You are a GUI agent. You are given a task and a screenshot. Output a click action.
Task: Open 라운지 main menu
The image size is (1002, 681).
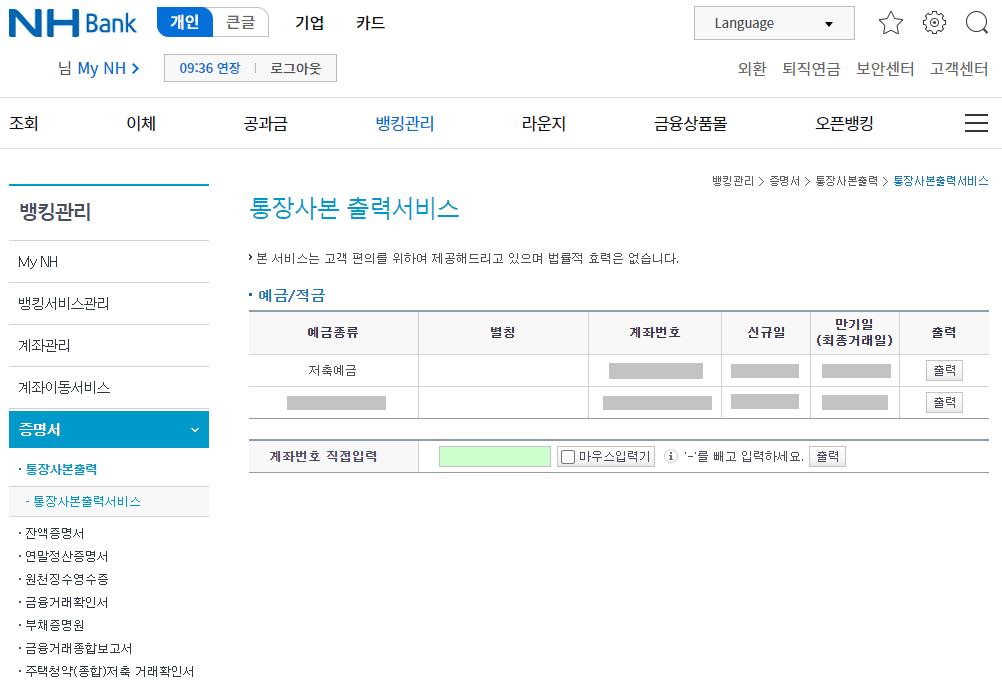pos(544,123)
